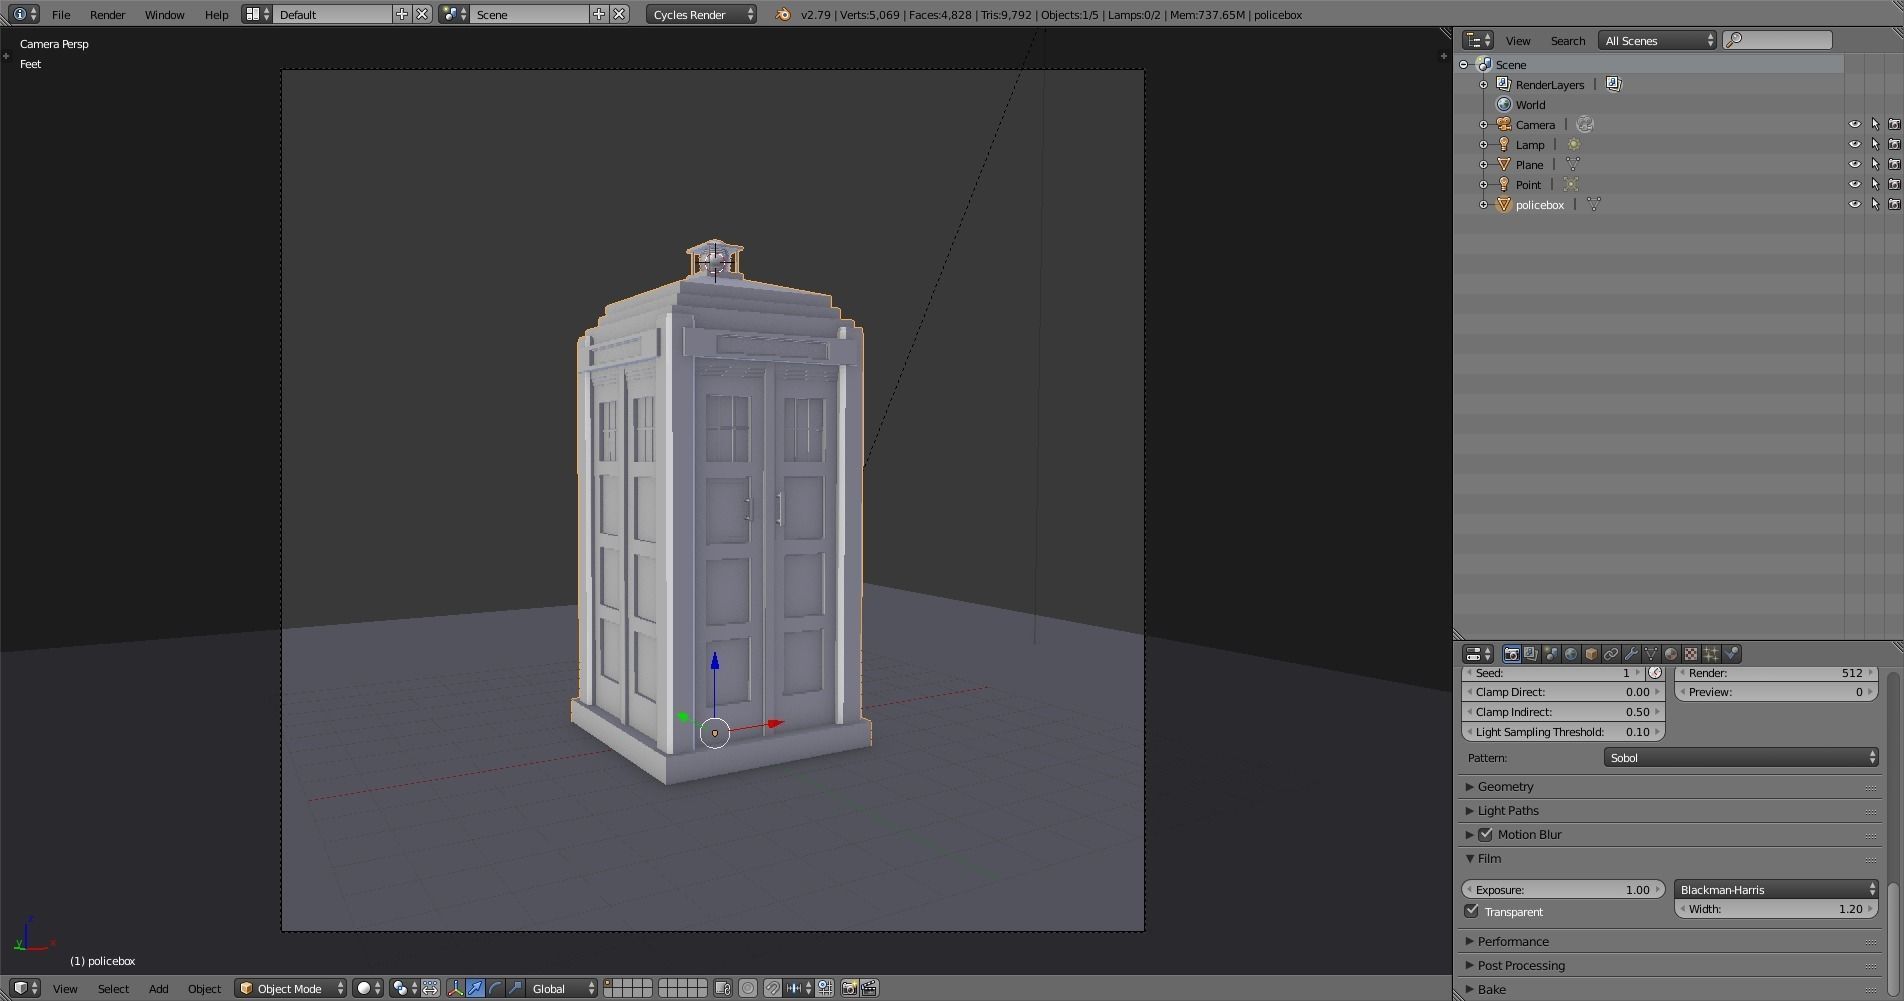1904x1001 pixels.
Task: Open the Global transform orientation dropdown
Action: (x=563, y=989)
